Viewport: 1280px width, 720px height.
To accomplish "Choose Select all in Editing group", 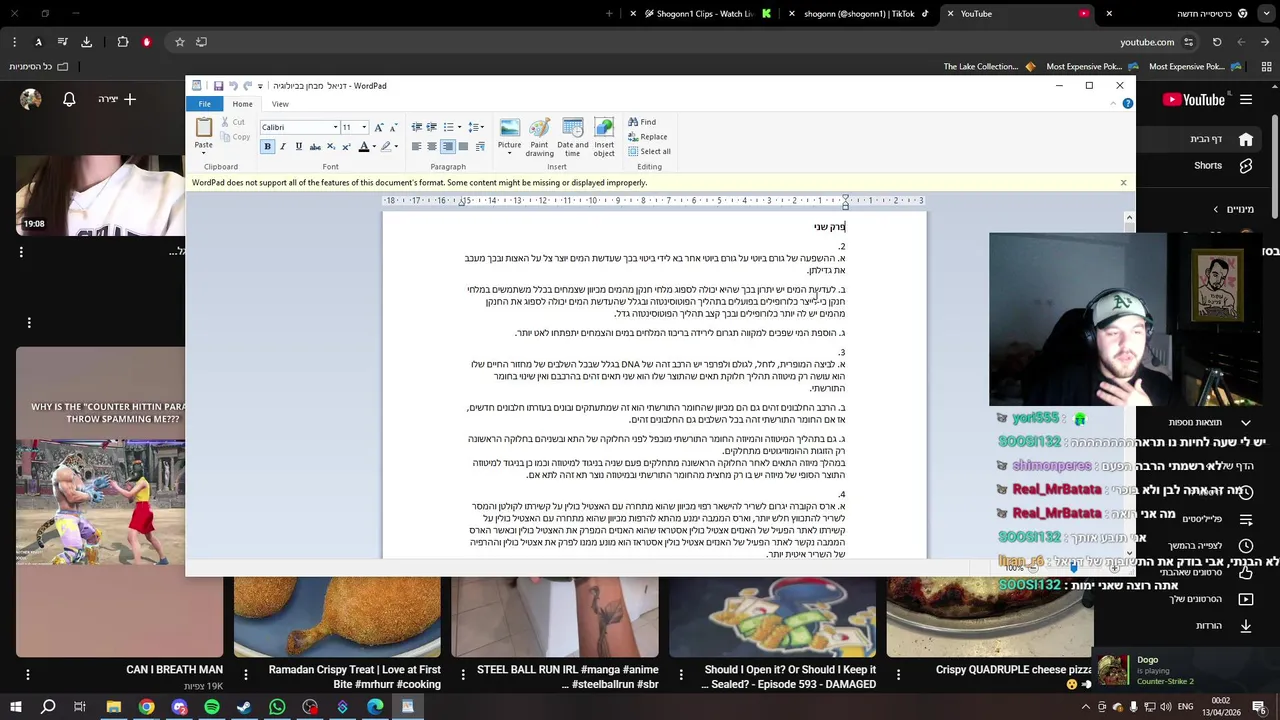I will click(x=649, y=152).
